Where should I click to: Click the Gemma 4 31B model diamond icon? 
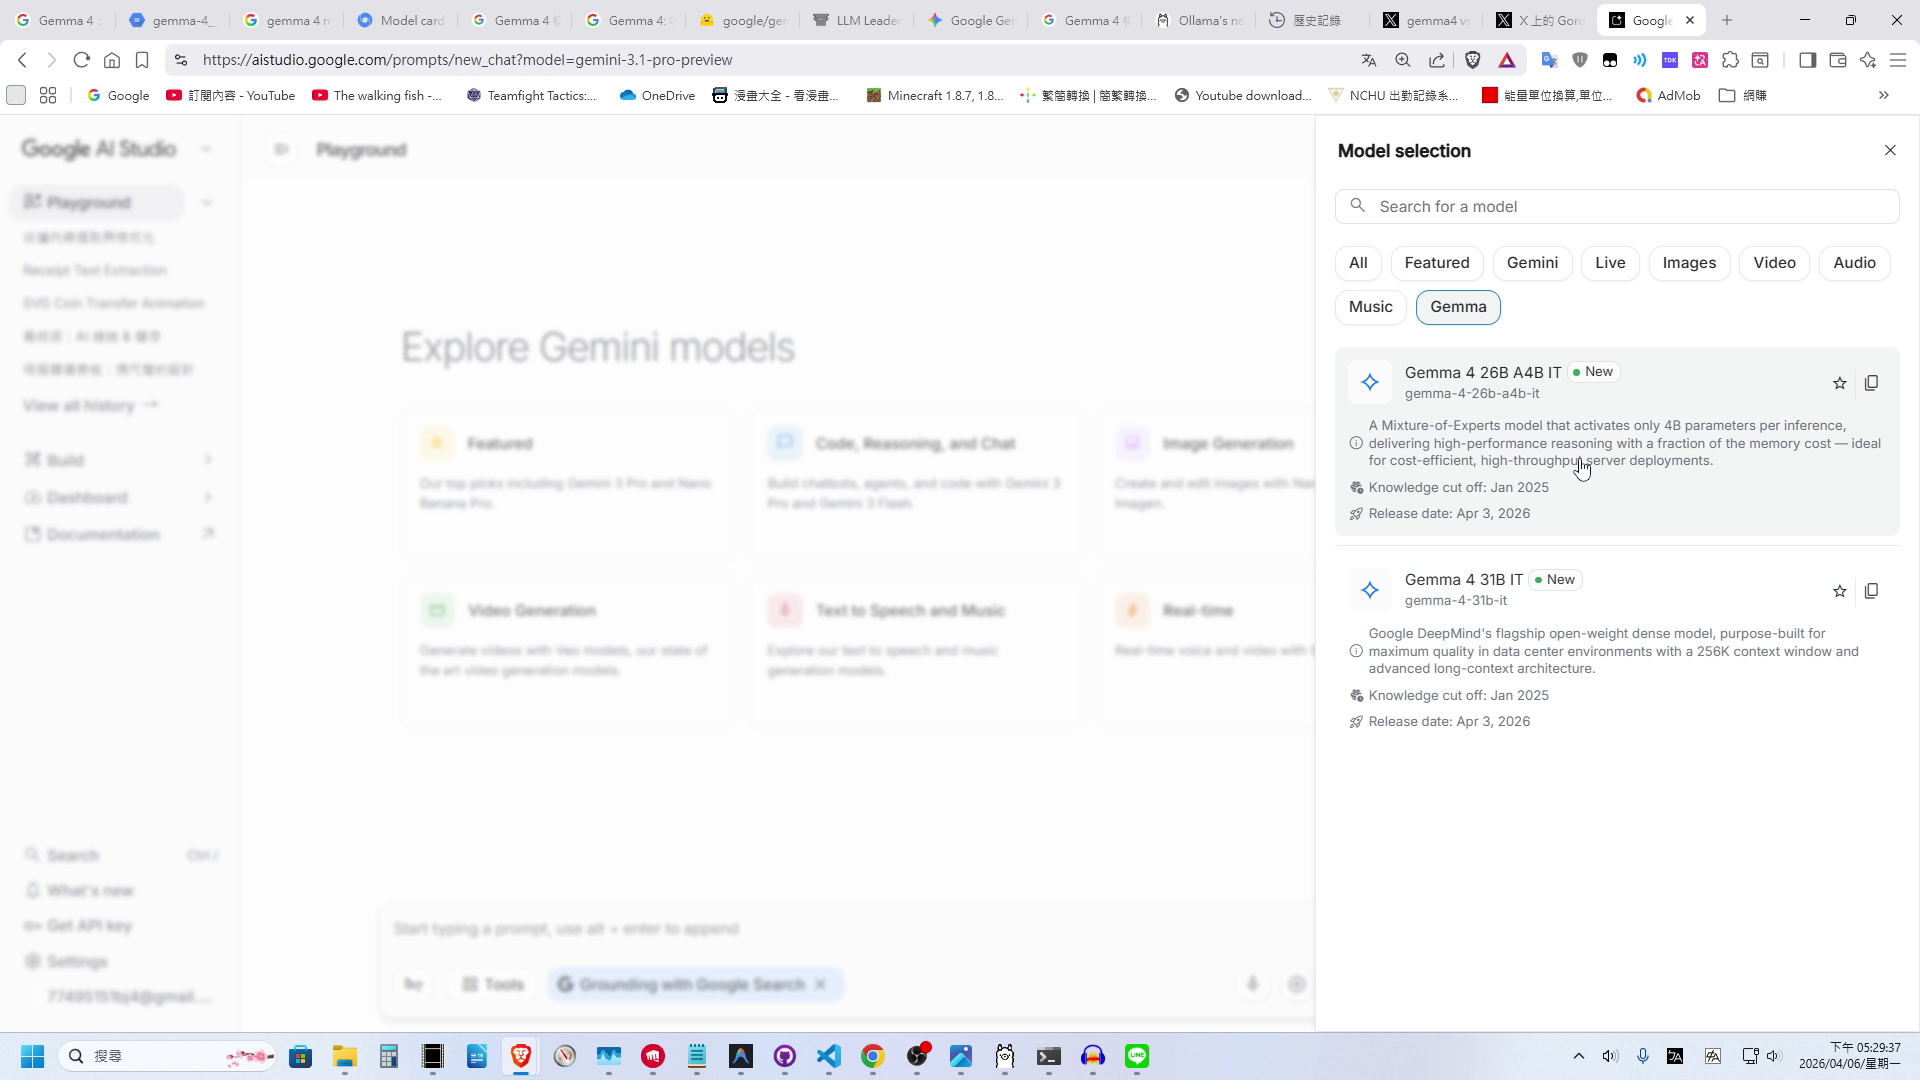[x=1370, y=590]
